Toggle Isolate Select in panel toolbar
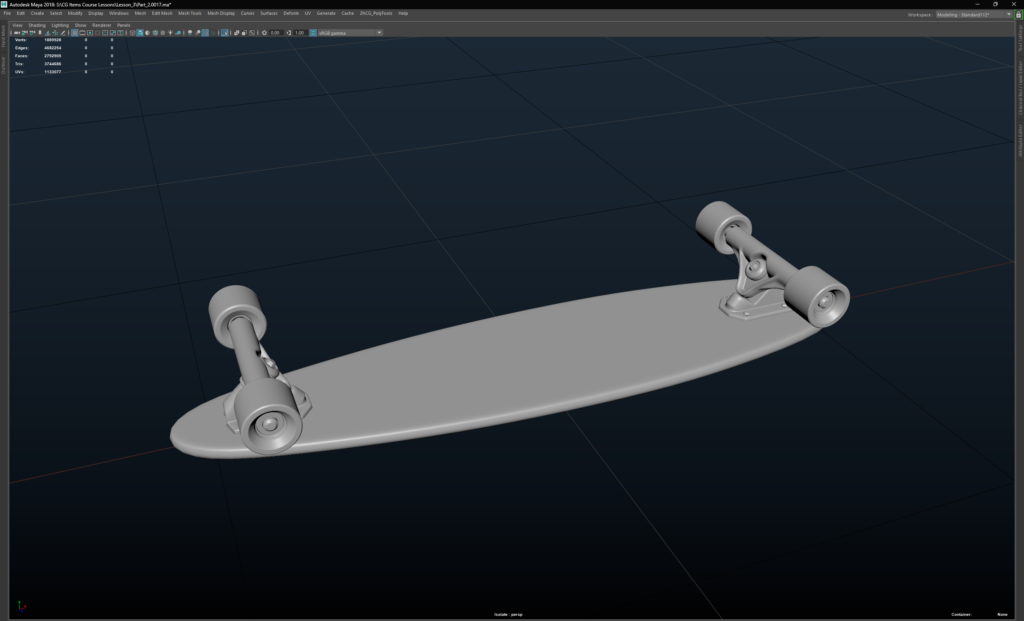 pyautogui.click(x=225, y=33)
